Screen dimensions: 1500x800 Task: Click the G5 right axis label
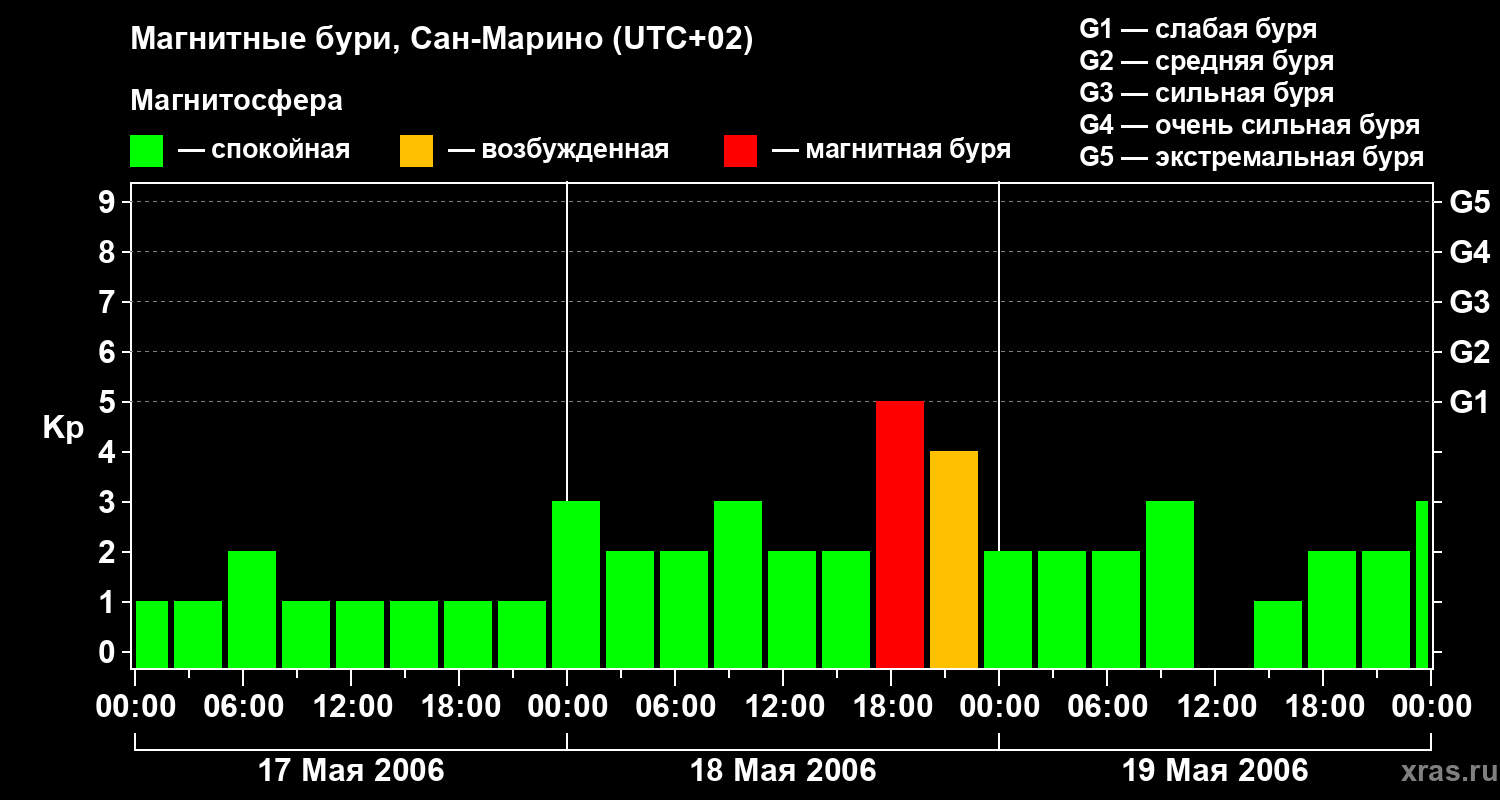point(1469,202)
